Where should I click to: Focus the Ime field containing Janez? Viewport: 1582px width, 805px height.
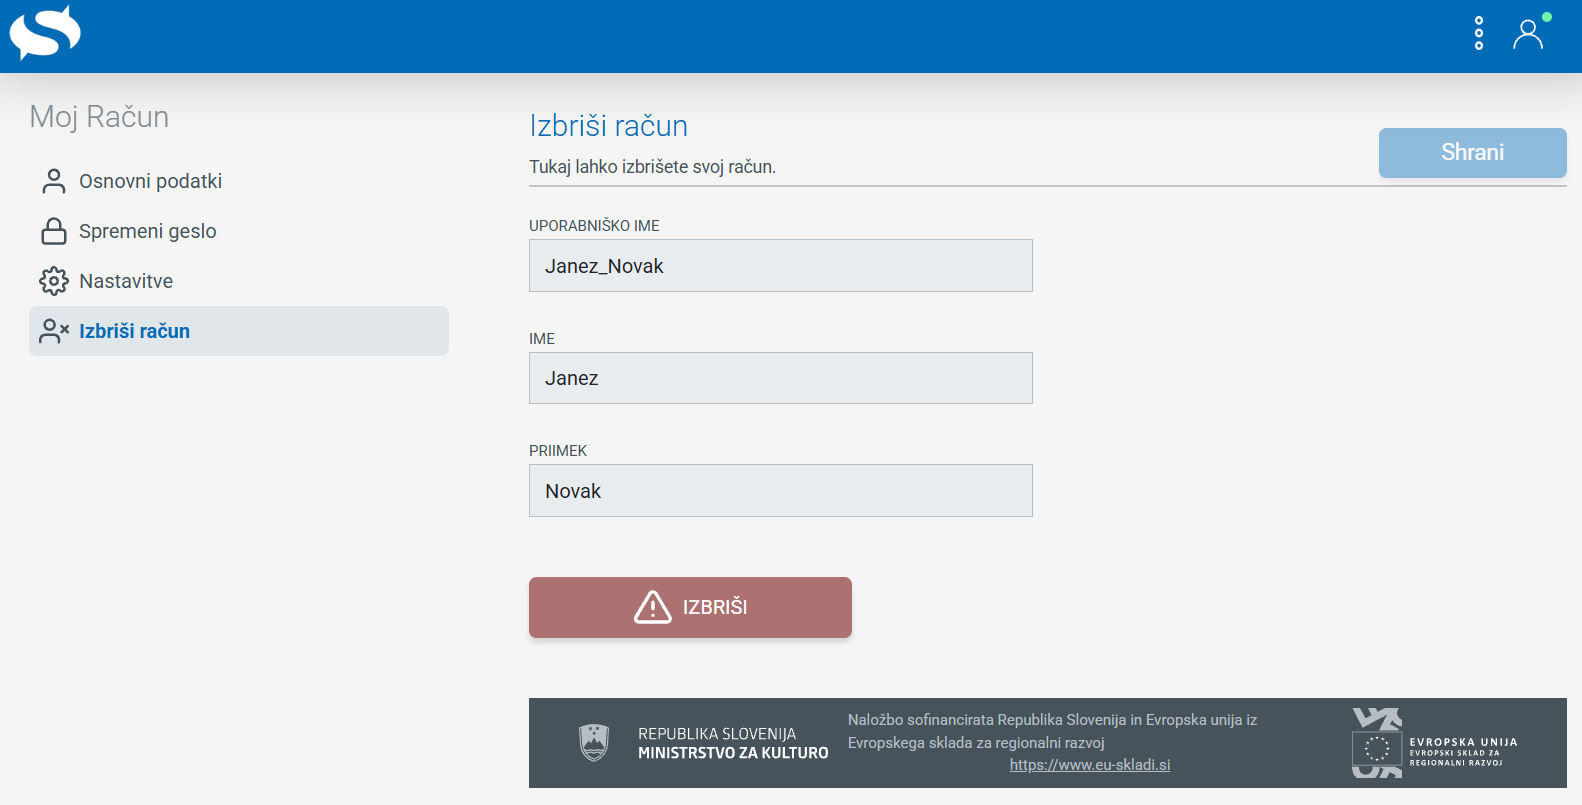780,378
